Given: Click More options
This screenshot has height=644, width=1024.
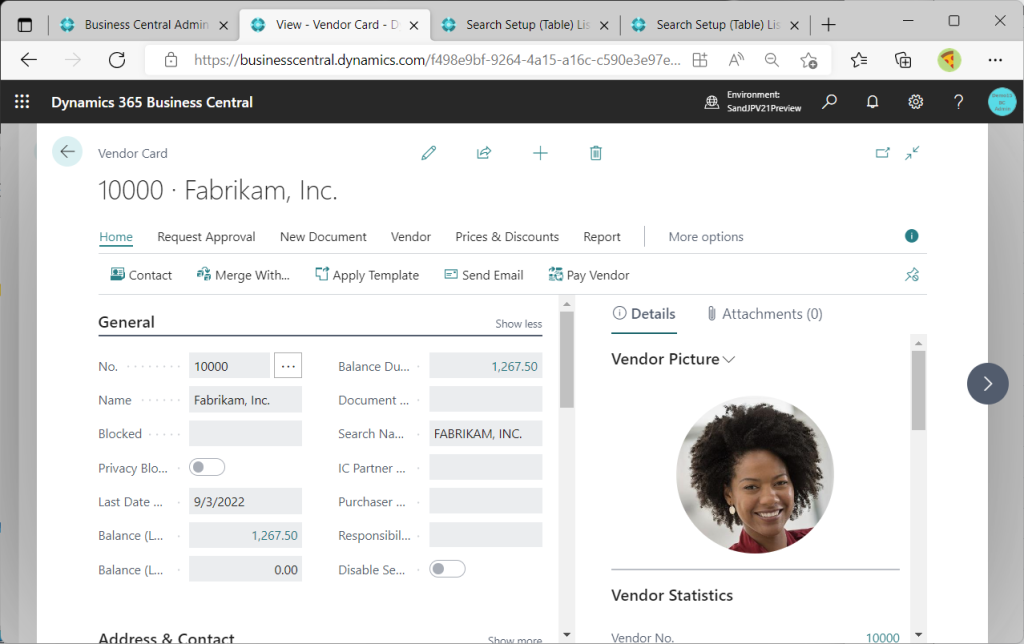Looking at the screenshot, I should point(706,236).
